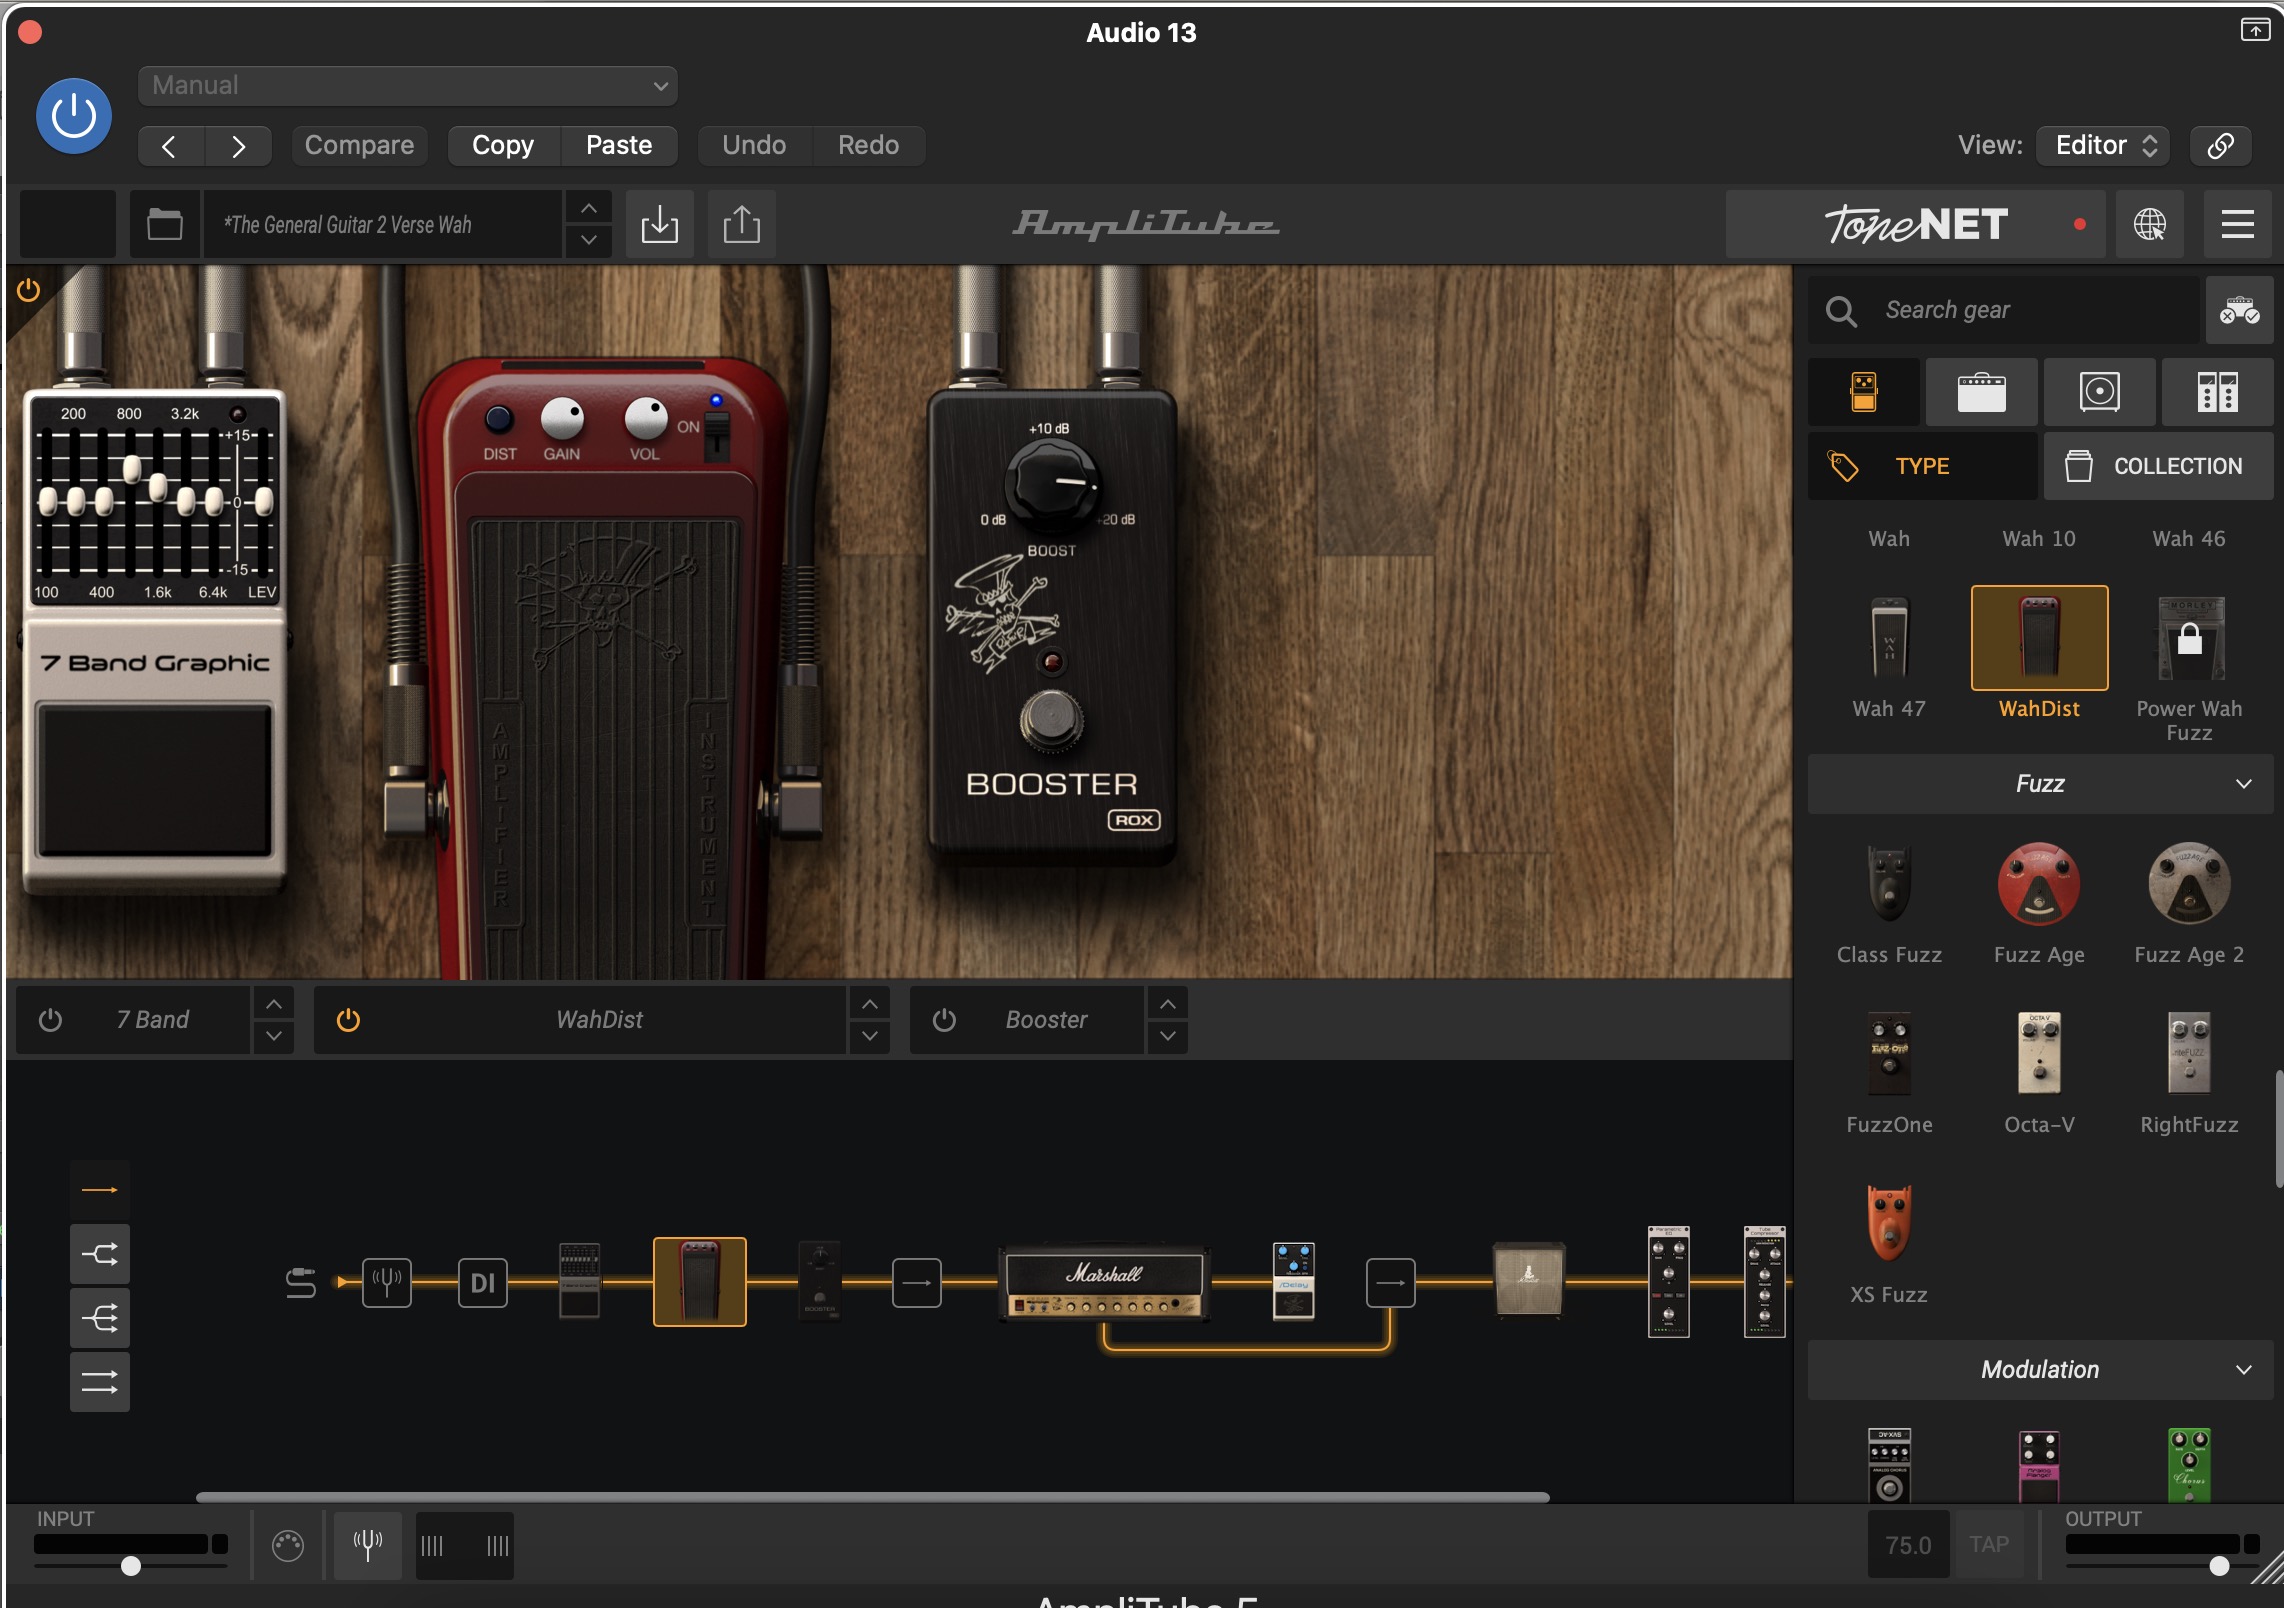Click the 7 Band slot up arrow
The image size is (2284, 1608).
tap(274, 1003)
